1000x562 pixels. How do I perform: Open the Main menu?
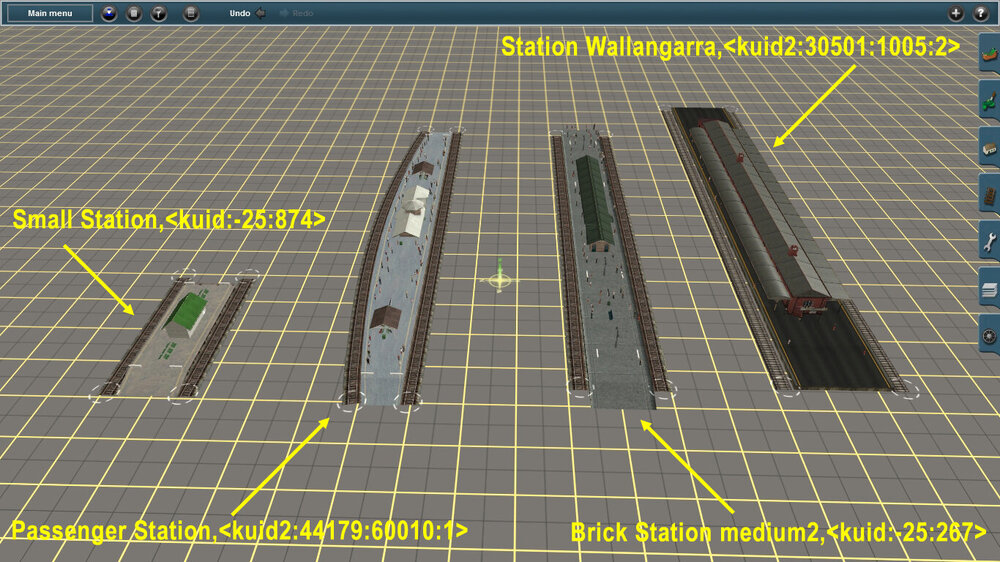click(50, 13)
